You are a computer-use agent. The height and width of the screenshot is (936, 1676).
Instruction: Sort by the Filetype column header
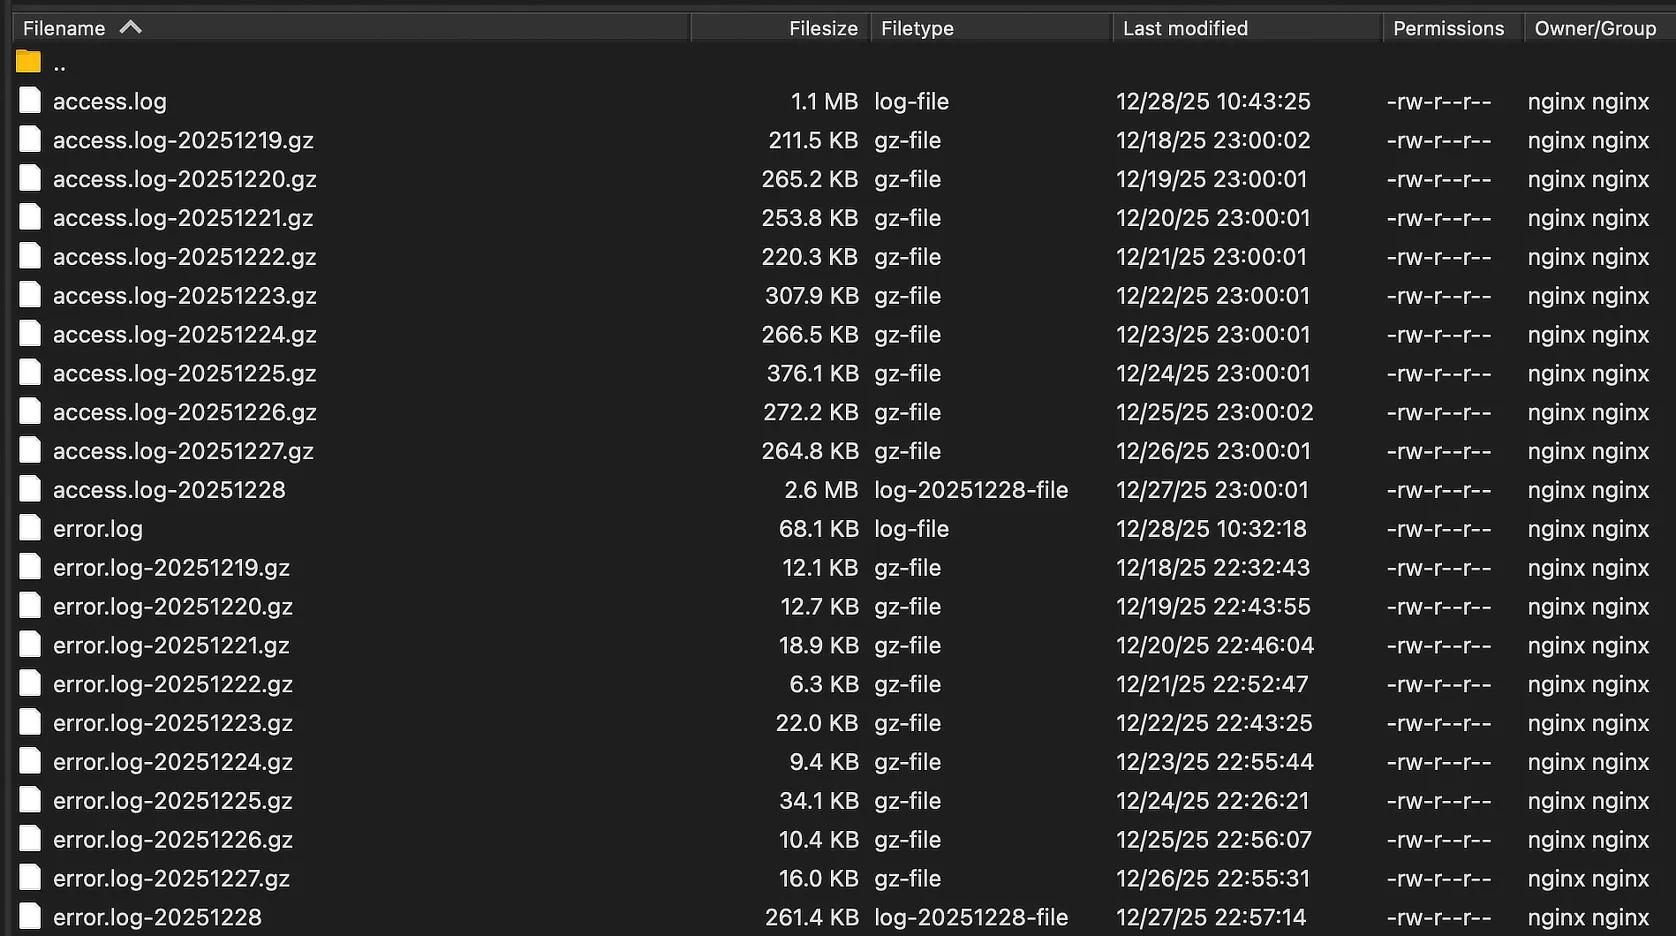pos(917,28)
